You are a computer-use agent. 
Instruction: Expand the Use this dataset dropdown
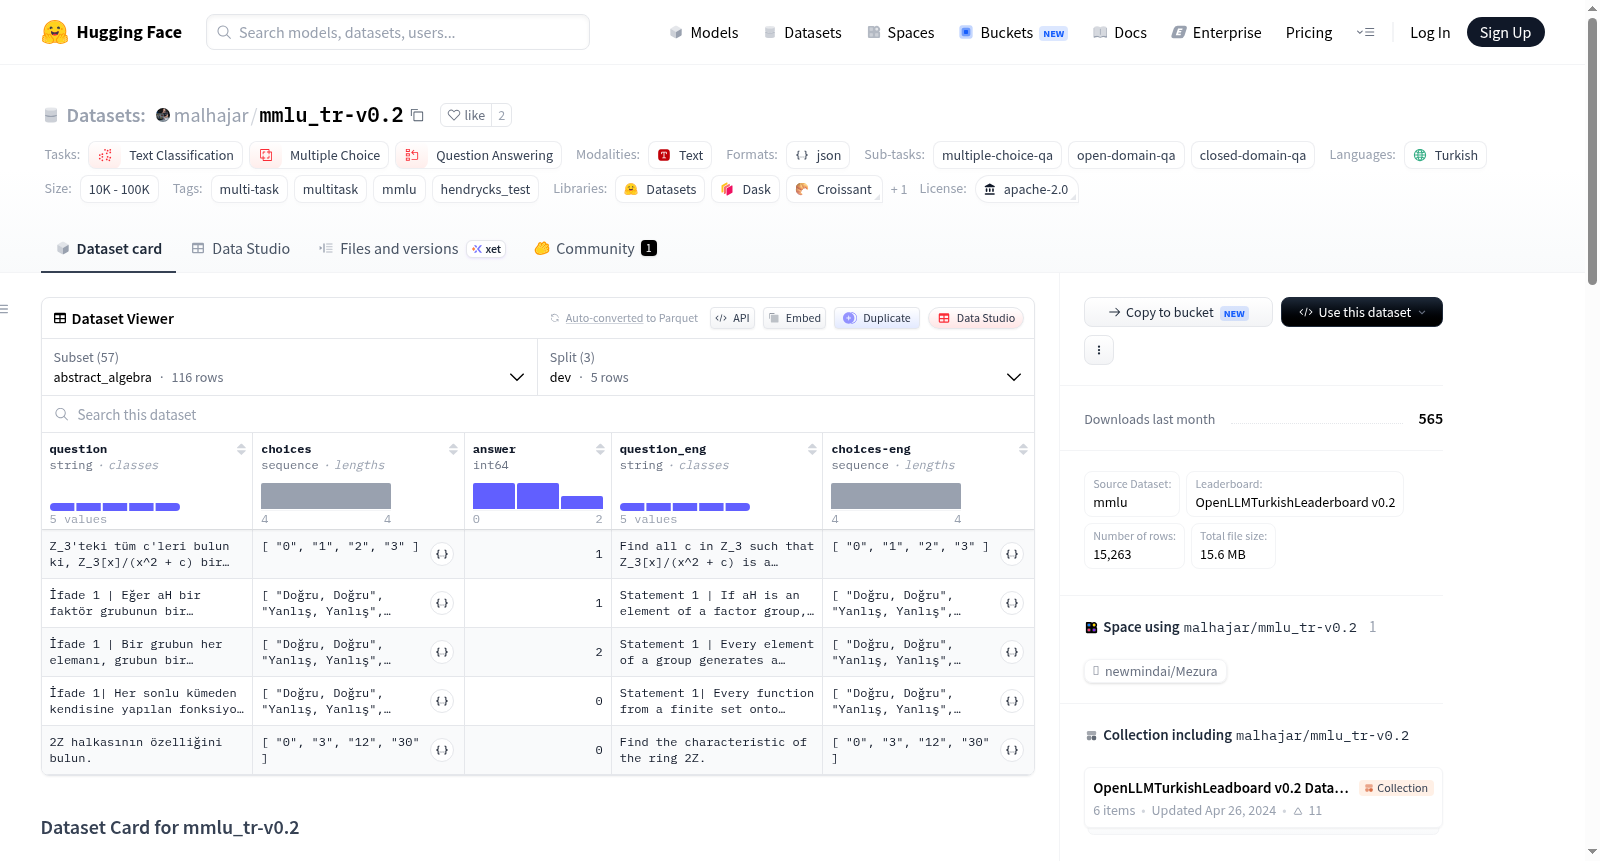1361,312
